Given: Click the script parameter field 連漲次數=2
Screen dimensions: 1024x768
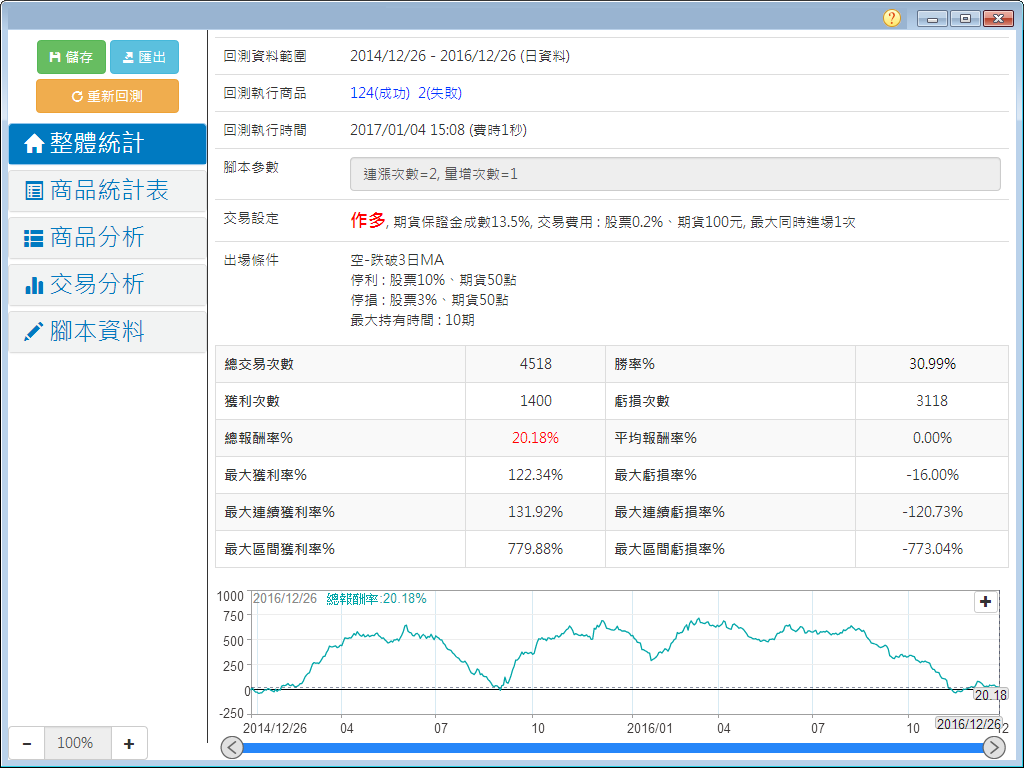Looking at the screenshot, I should point(675,174).
